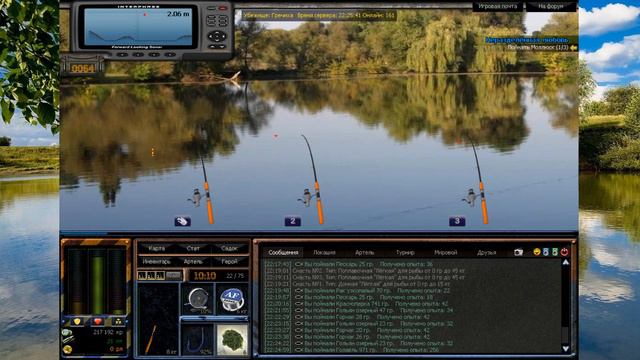This screenshot has height=360, width=640.
Task: Click the blue quest title link
Action: (x=527, y=40)
